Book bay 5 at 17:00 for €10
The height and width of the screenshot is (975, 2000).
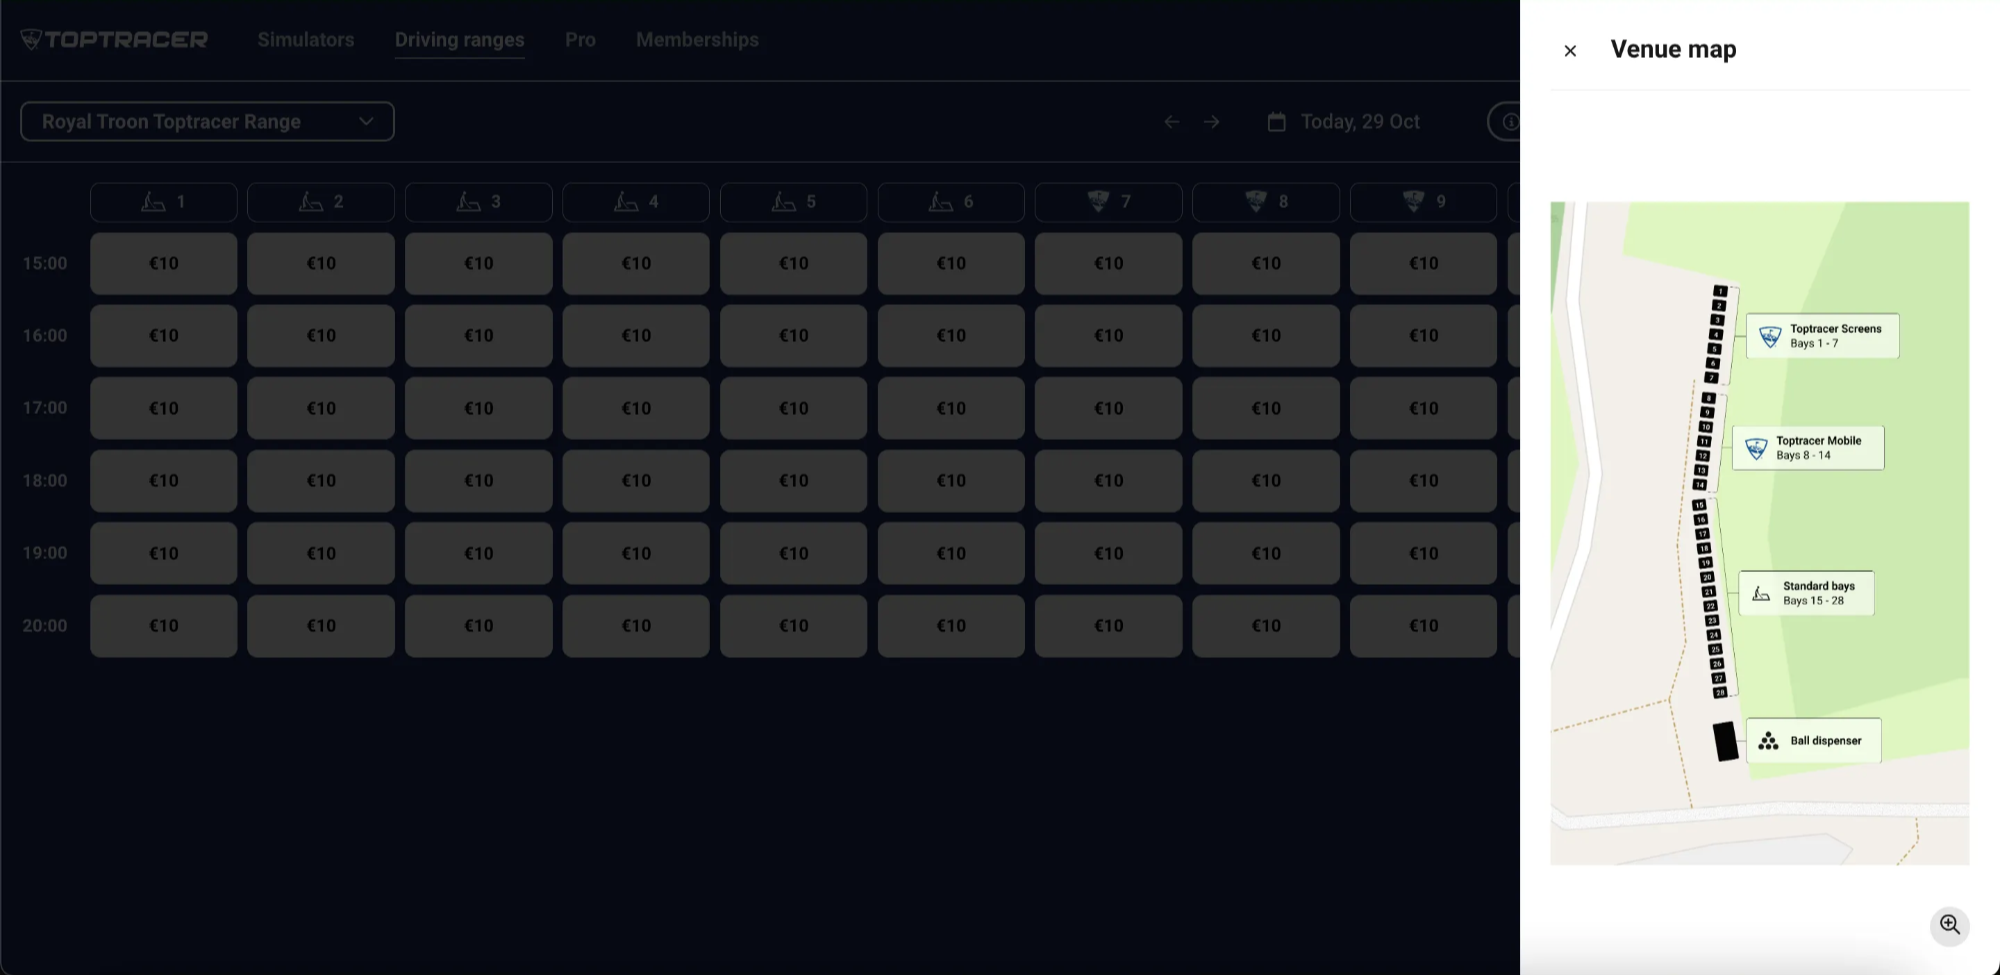coord(794,408)
